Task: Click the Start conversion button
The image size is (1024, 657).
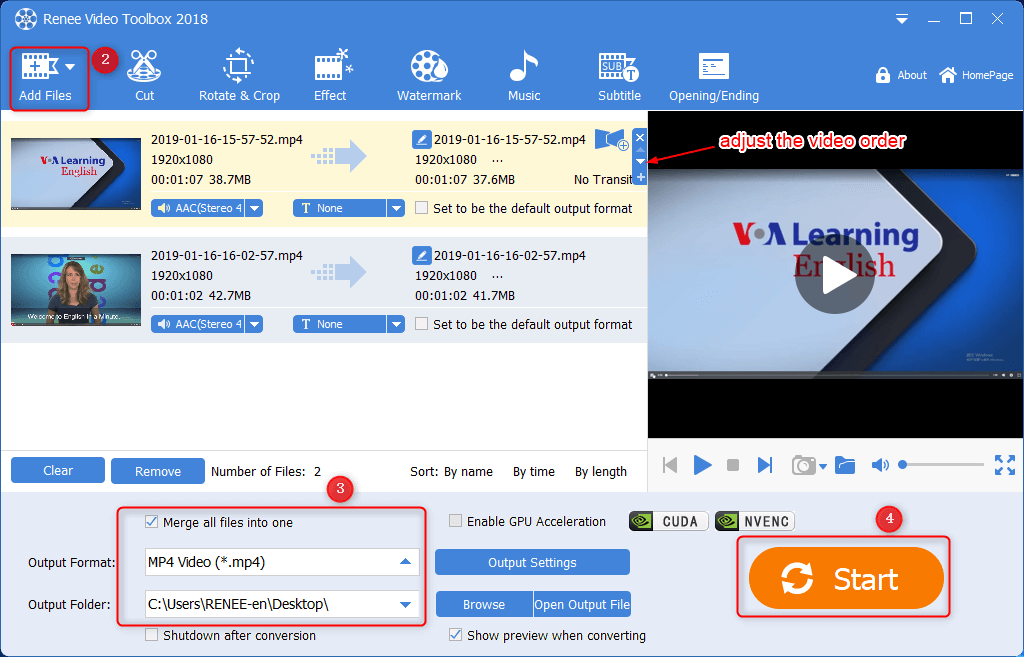Action: pos(846,579)
